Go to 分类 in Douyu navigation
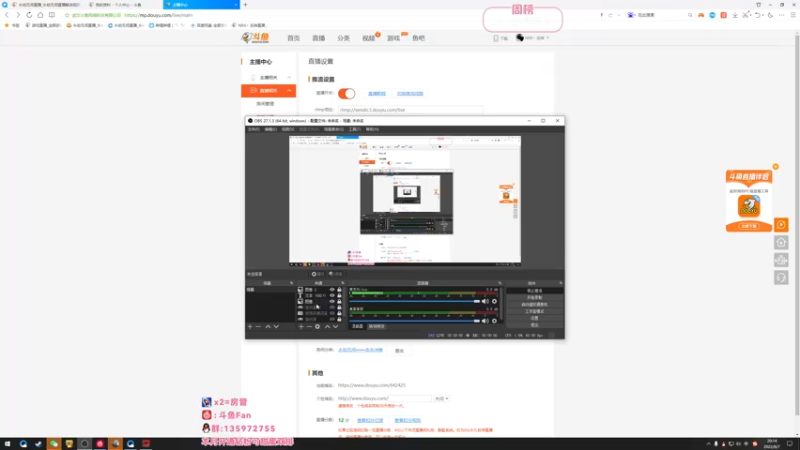This screenshot has height=450, width=800. tap(343, 38)
